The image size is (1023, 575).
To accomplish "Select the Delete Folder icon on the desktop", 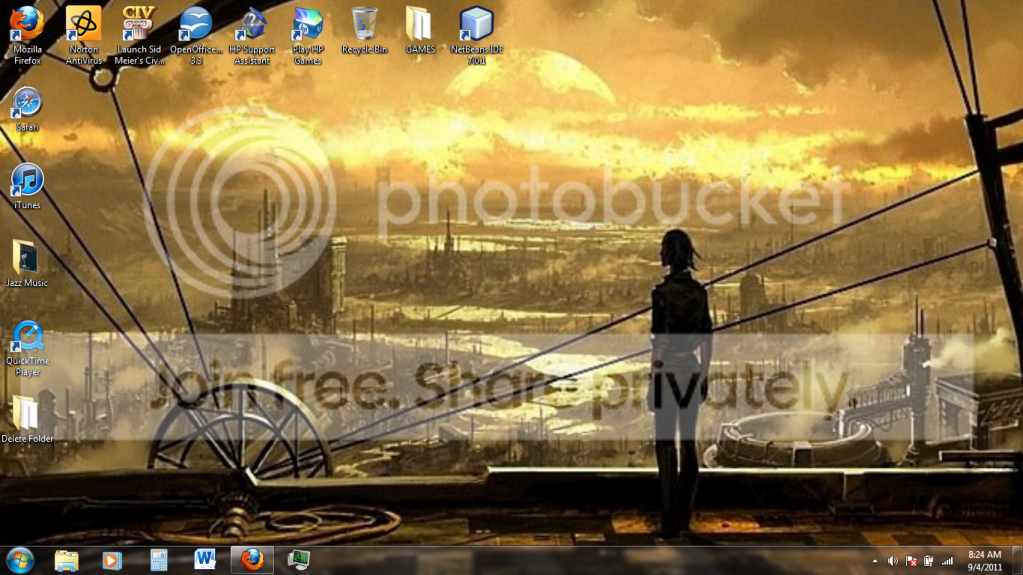I will [27, 420].
